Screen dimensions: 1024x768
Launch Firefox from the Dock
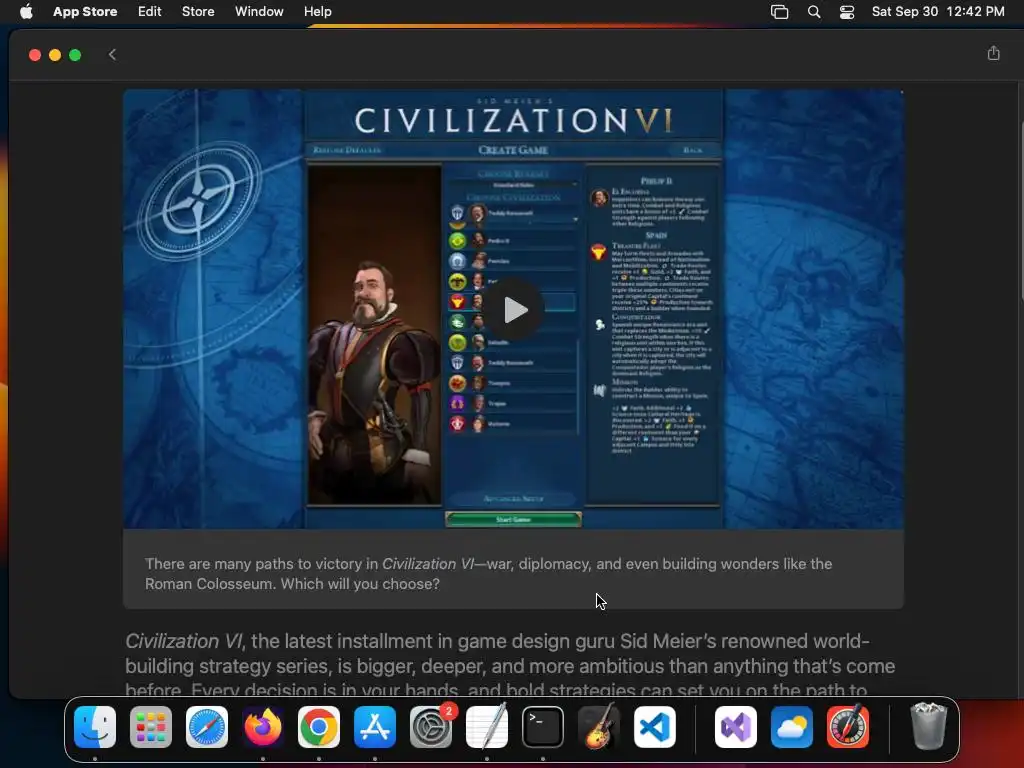coord(263,726)
